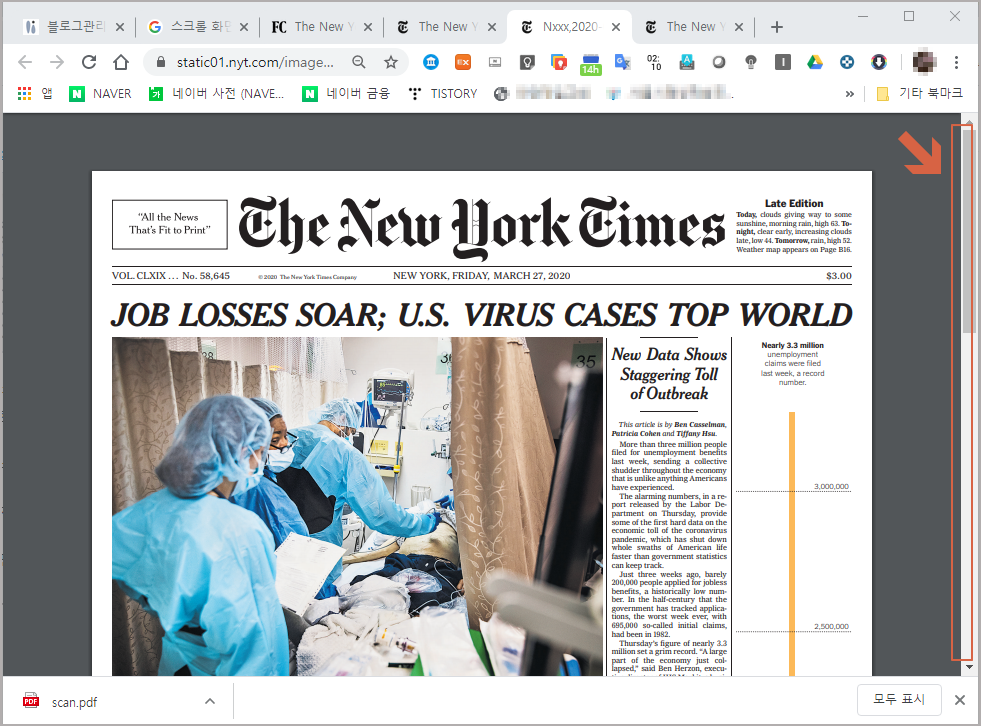The image size is (981, 726).
Task: Click the 모두 표시 button
Action: point(899,699)
